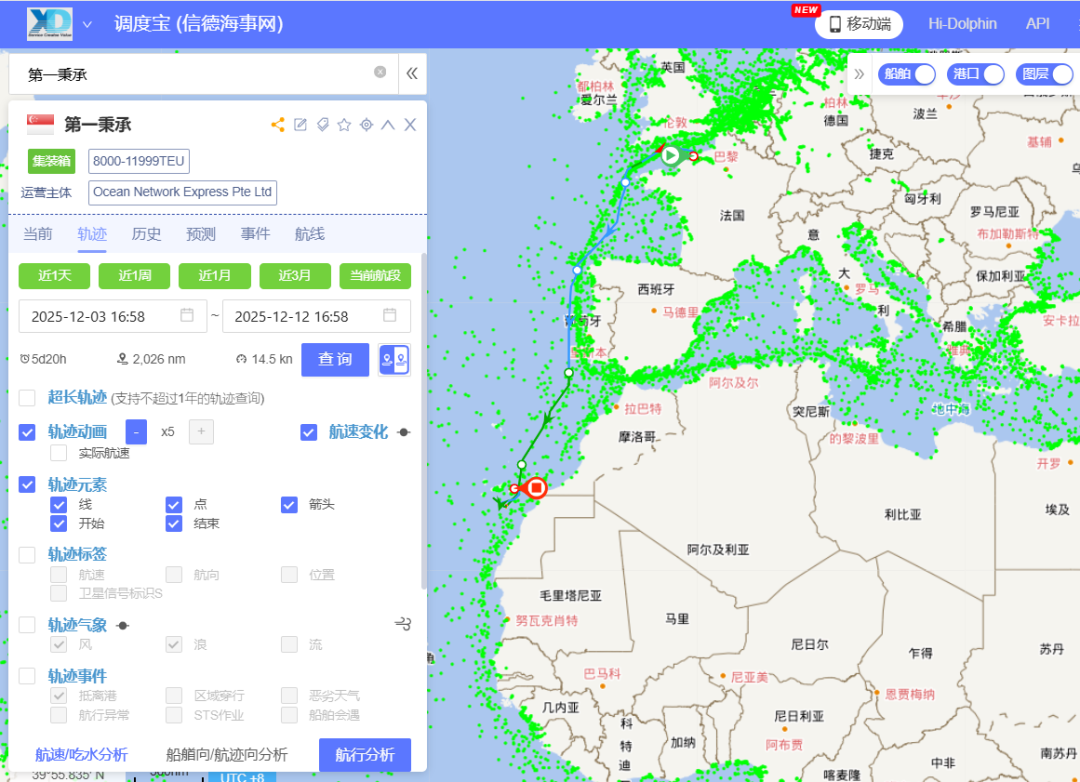
Task: Click the locate target icon in ship header
Action: pyautogui.click(x=366, y=125)
